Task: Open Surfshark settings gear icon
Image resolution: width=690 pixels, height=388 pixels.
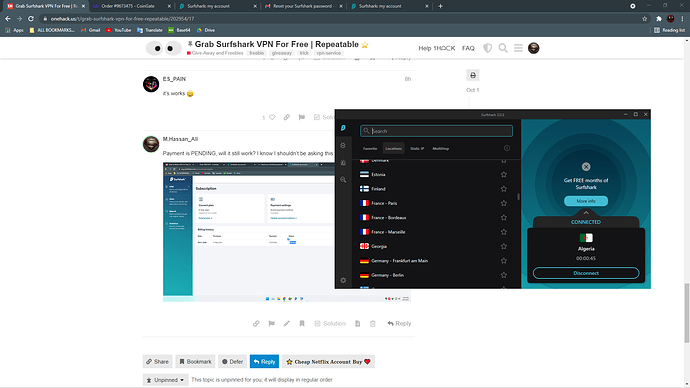Action: tap(343, 280)
